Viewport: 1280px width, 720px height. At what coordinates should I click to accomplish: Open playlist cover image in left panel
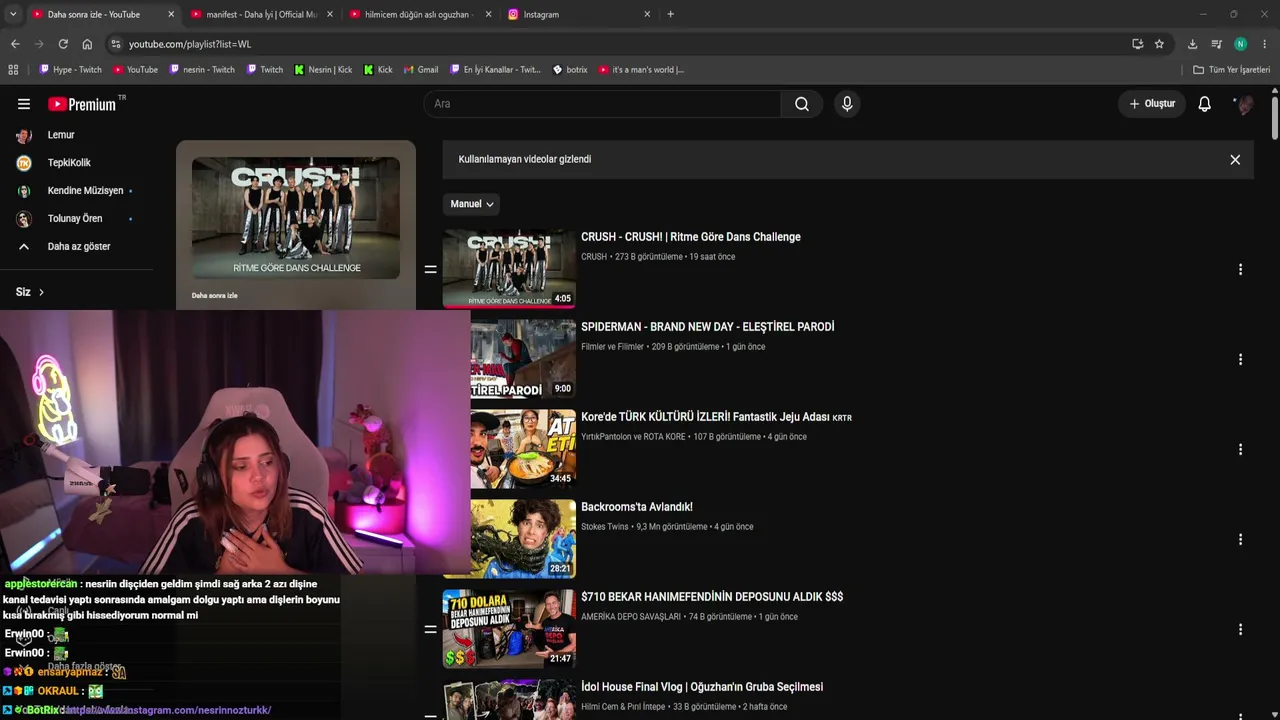tap(296, 218)
